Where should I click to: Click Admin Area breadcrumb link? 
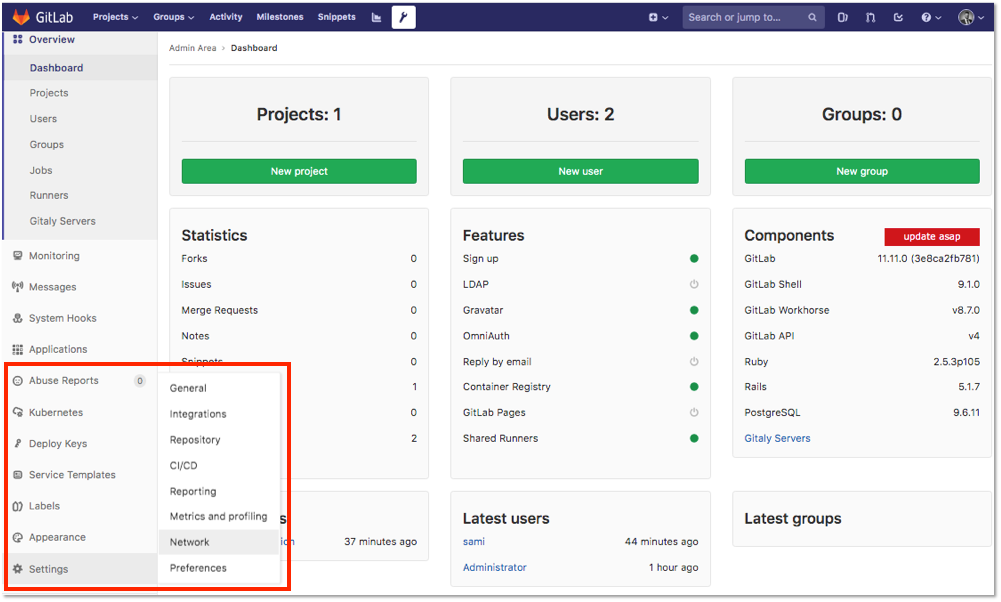(192, 48)
